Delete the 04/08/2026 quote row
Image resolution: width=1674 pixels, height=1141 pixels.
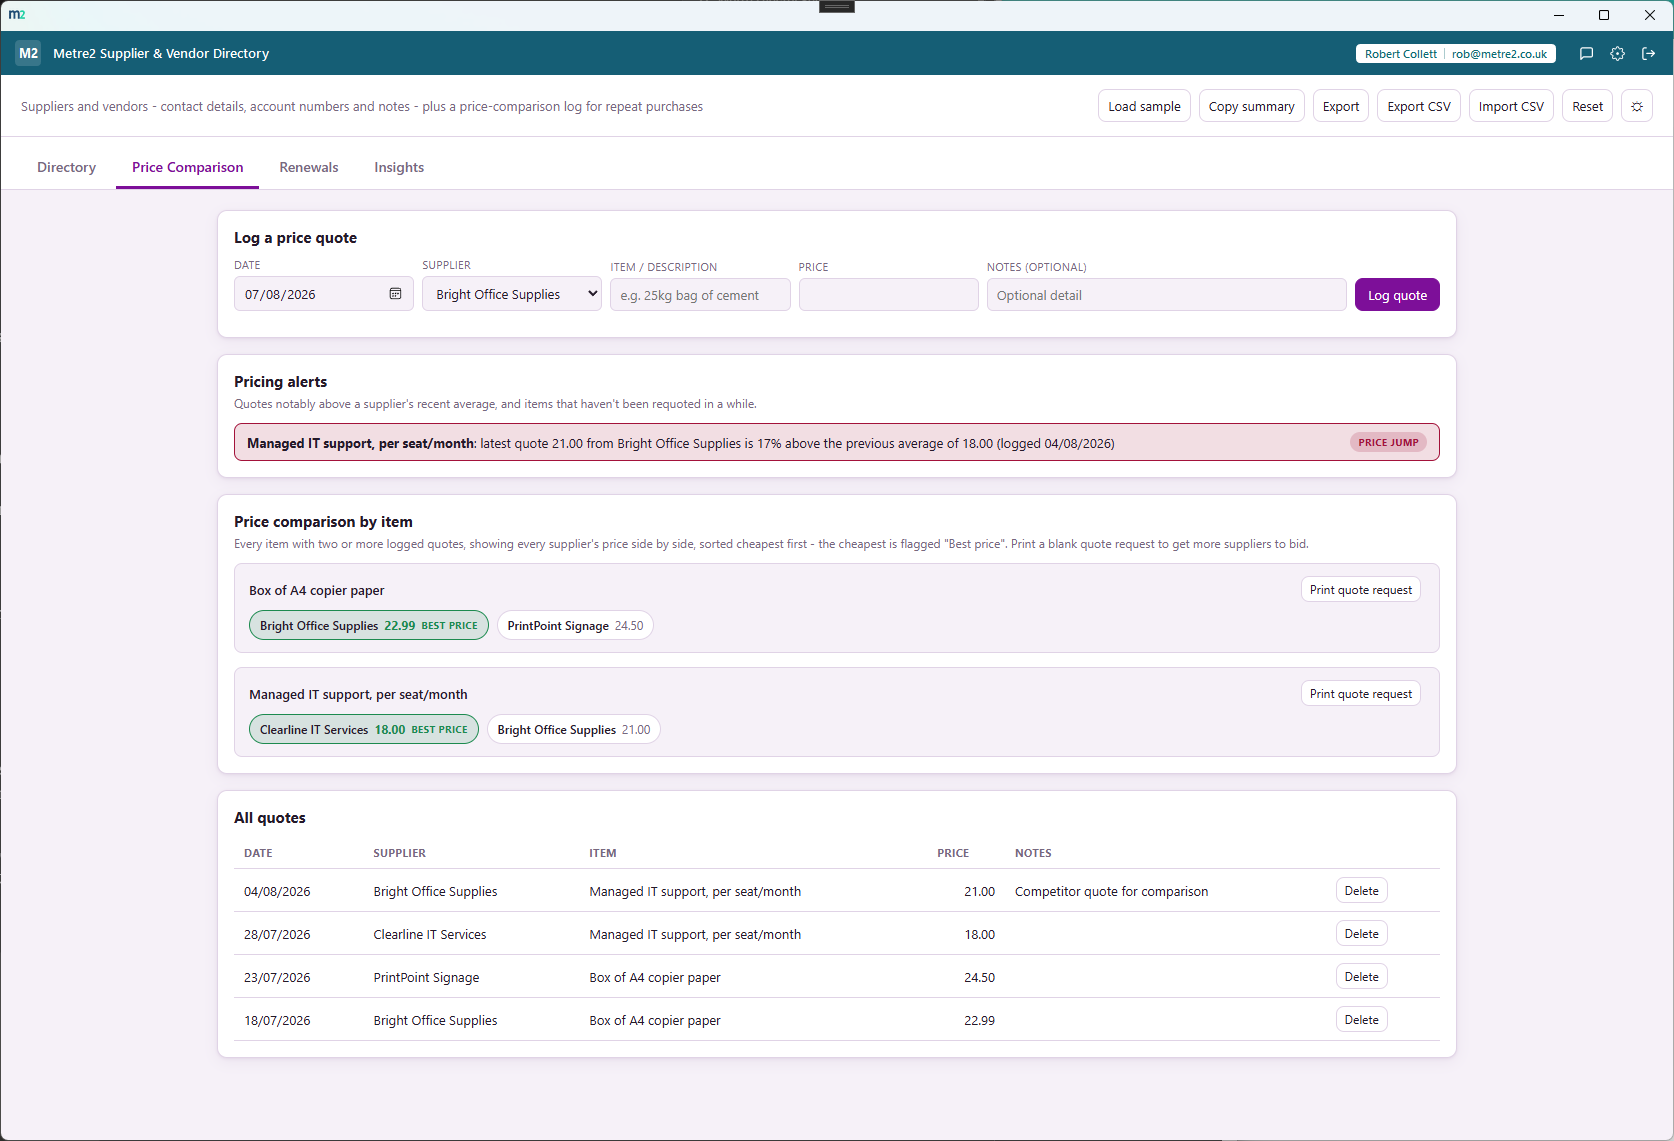[1361, 891]
